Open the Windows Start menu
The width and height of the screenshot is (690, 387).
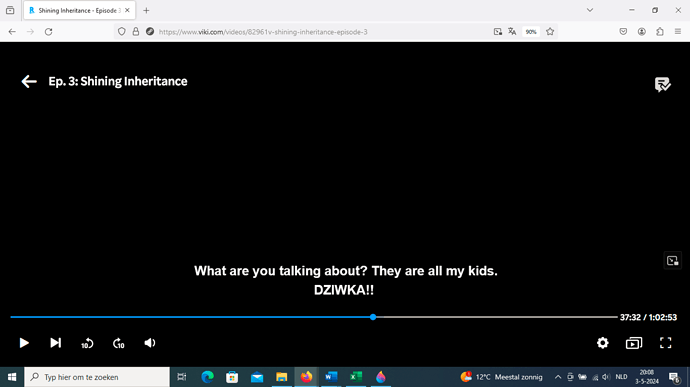[x=12, y=377]
